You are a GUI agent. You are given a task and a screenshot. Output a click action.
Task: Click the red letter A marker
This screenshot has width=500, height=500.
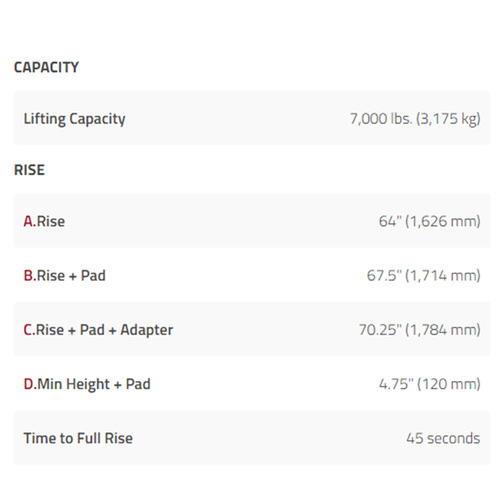(x=29, y=221)
